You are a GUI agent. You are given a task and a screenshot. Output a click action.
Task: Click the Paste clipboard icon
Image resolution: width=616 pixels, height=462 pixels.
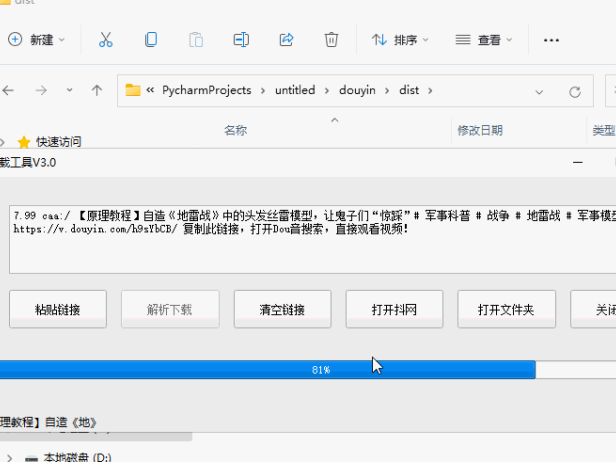click(196, 40)
